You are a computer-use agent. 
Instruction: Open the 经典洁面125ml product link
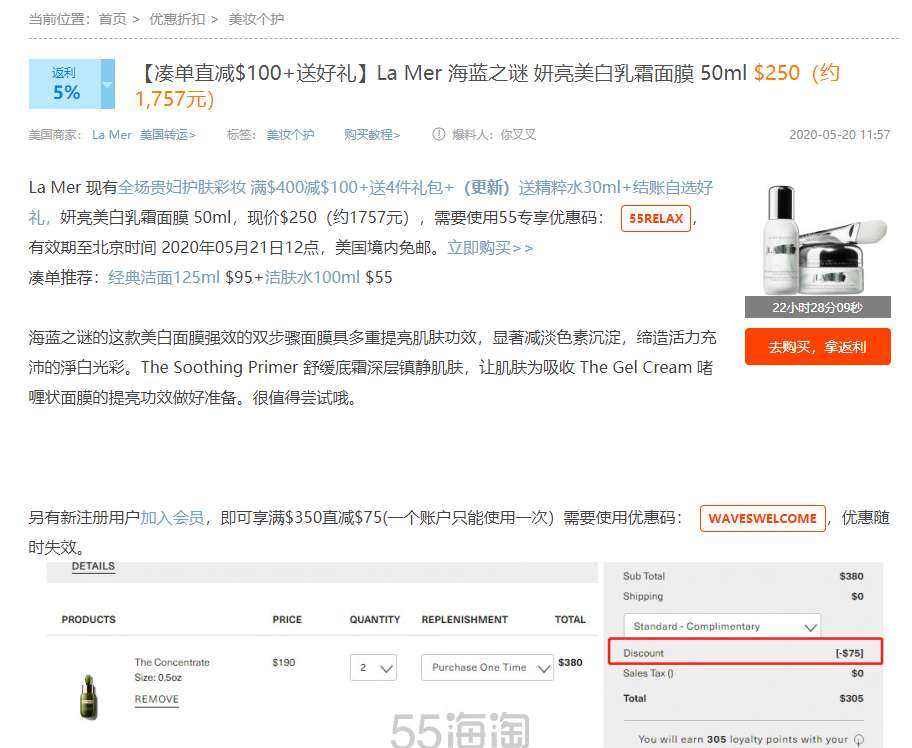[x=163, y=277]
